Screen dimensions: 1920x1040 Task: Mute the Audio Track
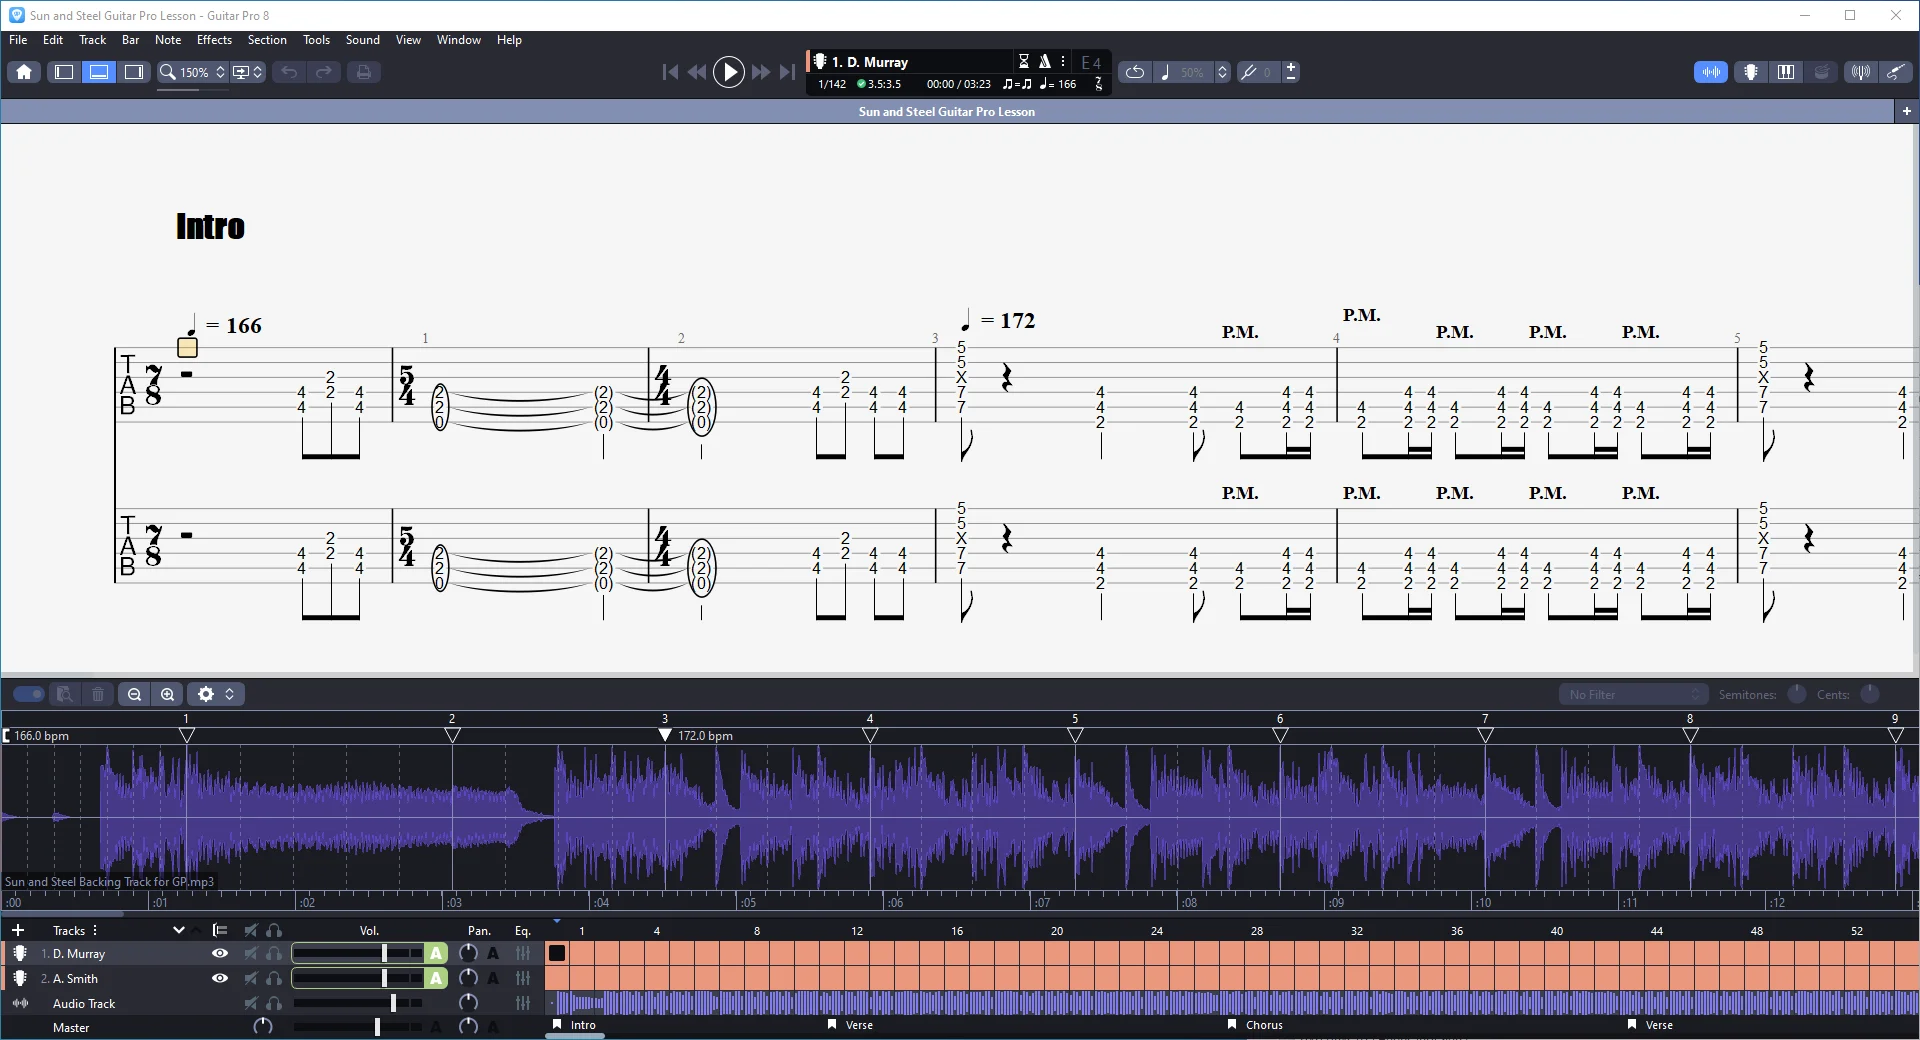click(x=251, y=1003)
